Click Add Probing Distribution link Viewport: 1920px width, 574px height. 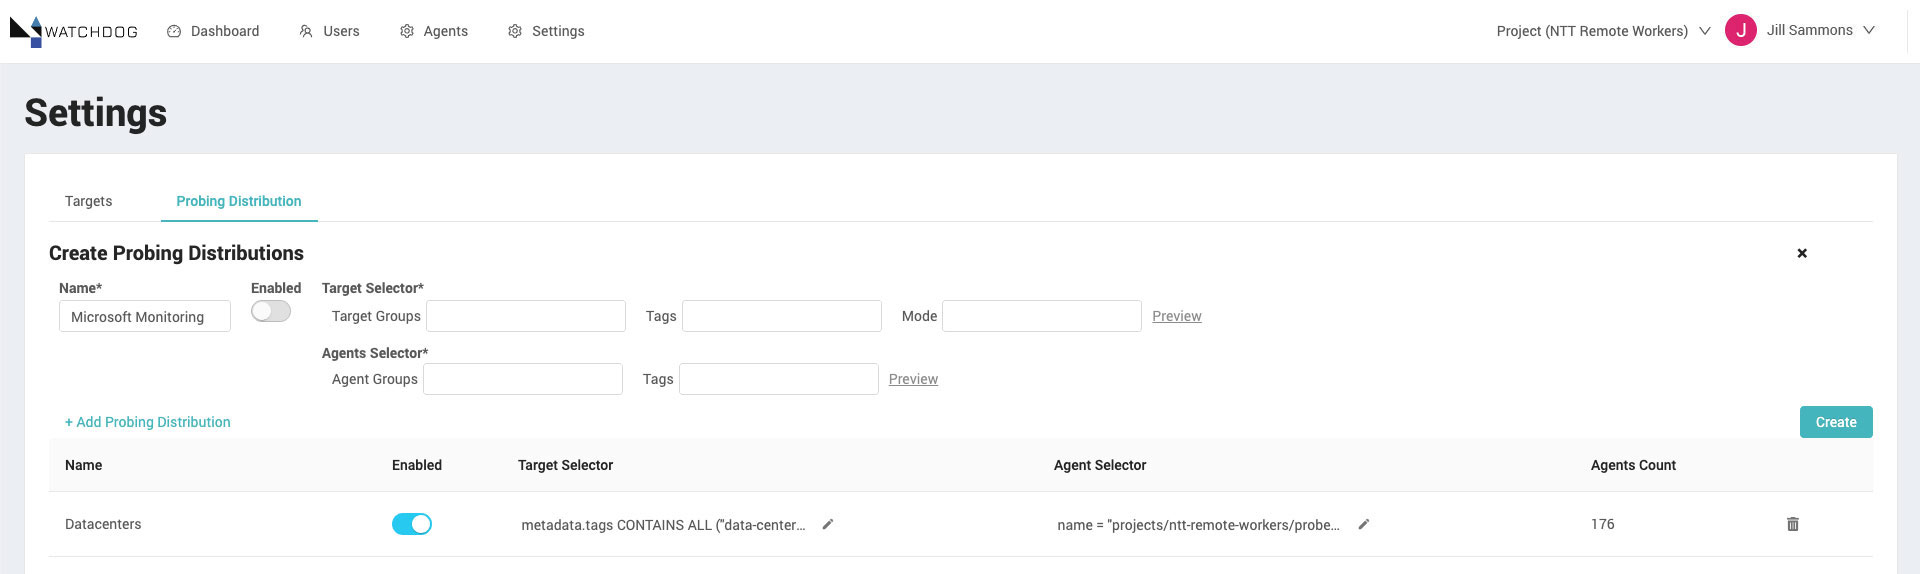coord(148,422)
